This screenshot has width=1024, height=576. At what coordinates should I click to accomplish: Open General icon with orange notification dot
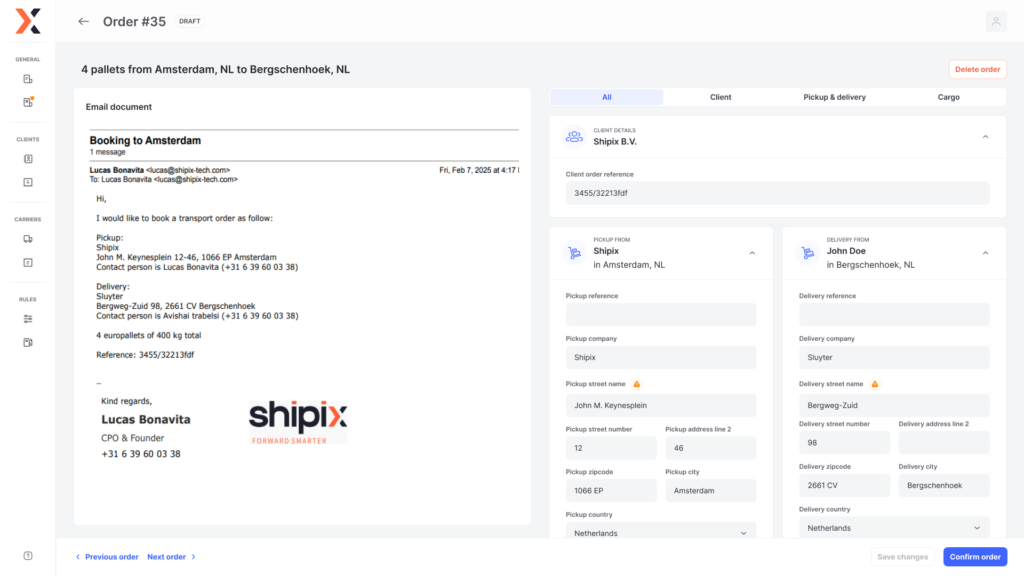(28, 102)
